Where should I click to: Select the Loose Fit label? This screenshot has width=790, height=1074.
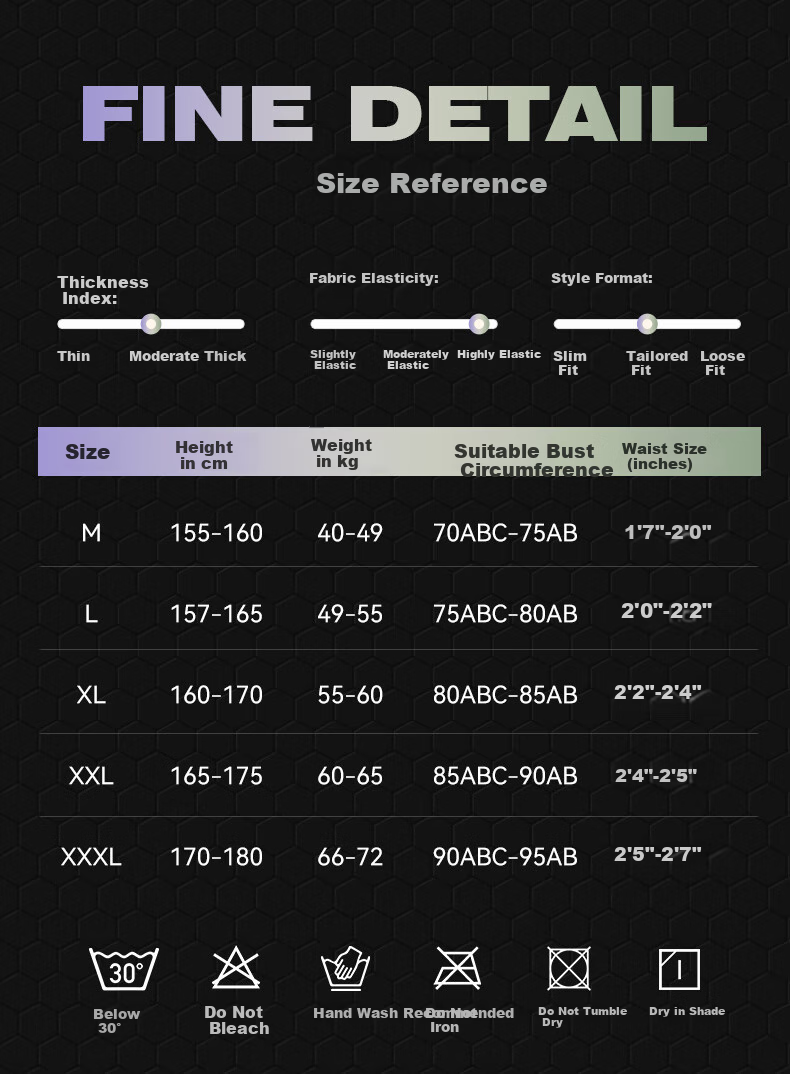click(722, 363)
